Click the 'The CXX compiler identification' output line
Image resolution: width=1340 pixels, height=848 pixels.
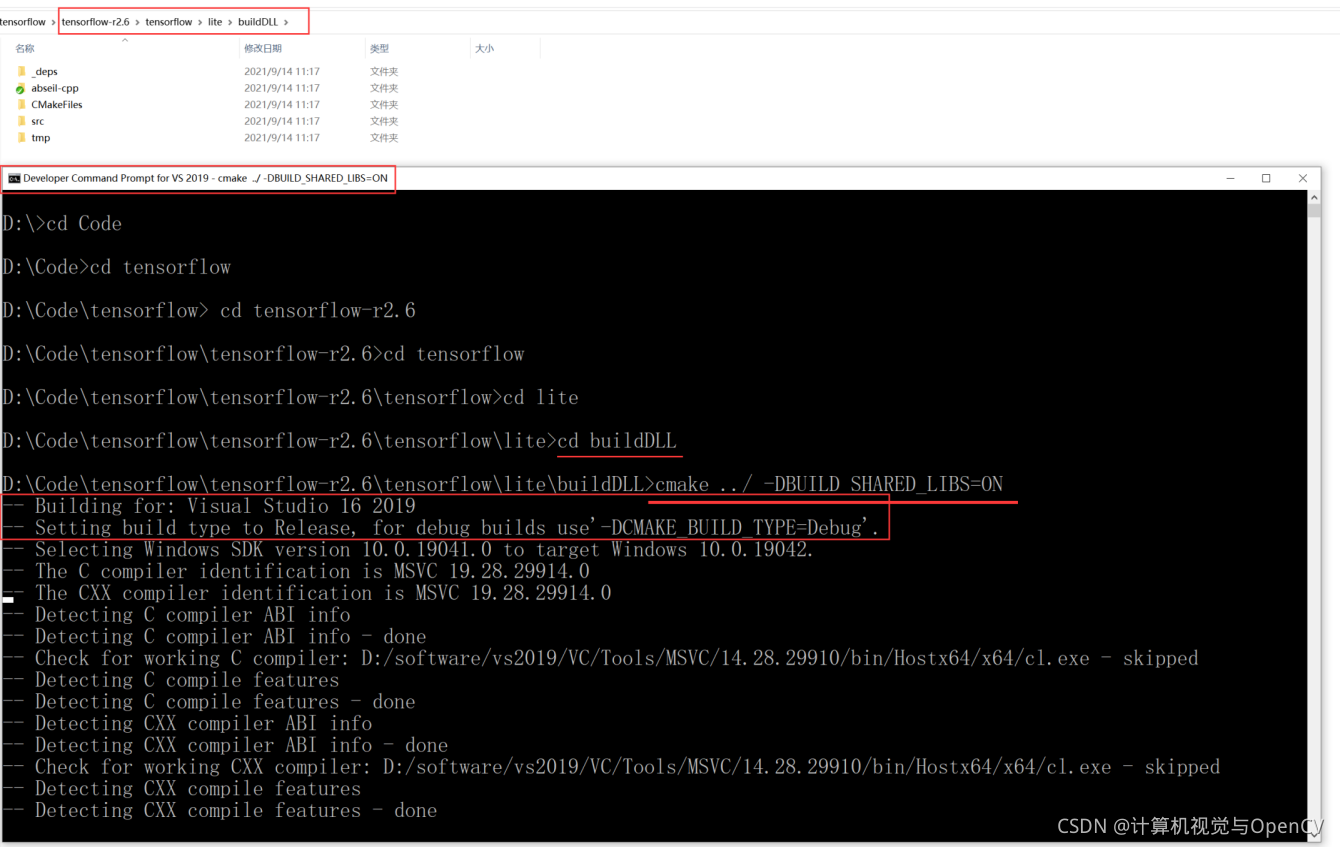(x=307, y=593)
